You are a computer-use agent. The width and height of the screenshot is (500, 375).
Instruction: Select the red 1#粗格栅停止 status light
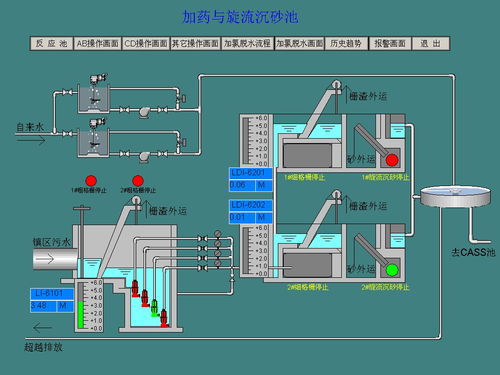coord(91,181)
